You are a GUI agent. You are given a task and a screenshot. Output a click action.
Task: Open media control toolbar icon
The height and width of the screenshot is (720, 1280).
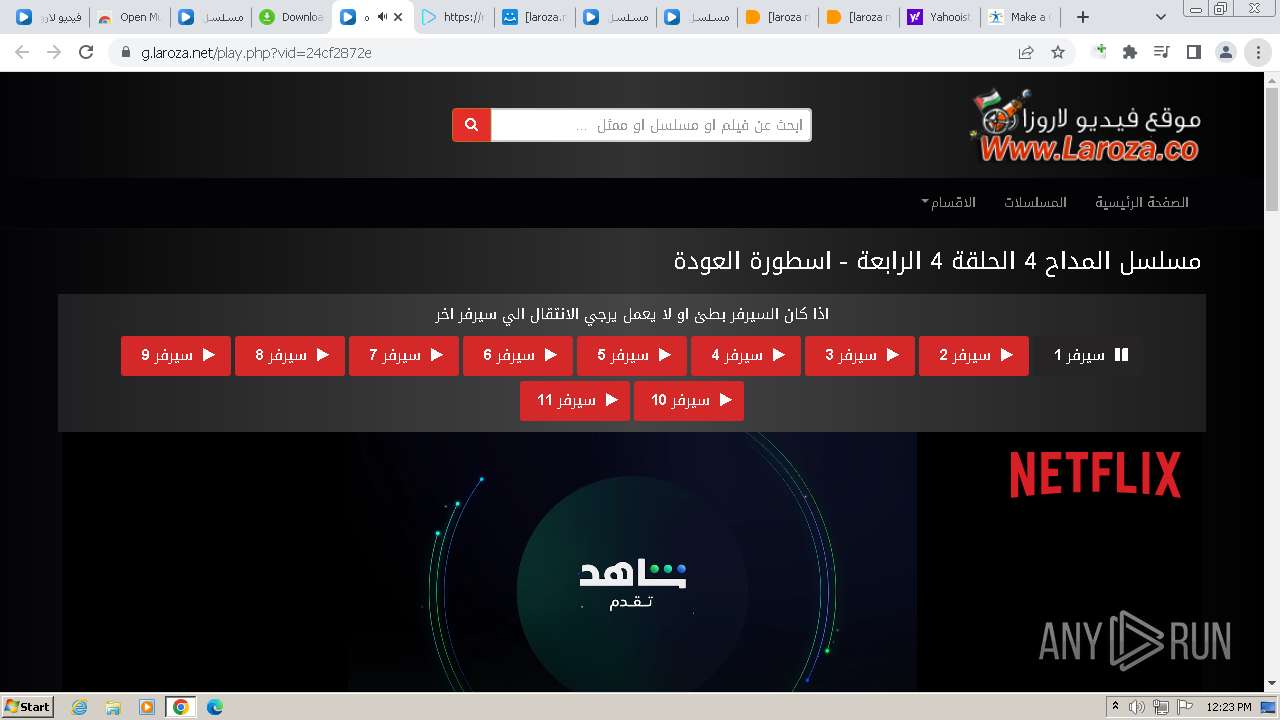coord(1161,52)
